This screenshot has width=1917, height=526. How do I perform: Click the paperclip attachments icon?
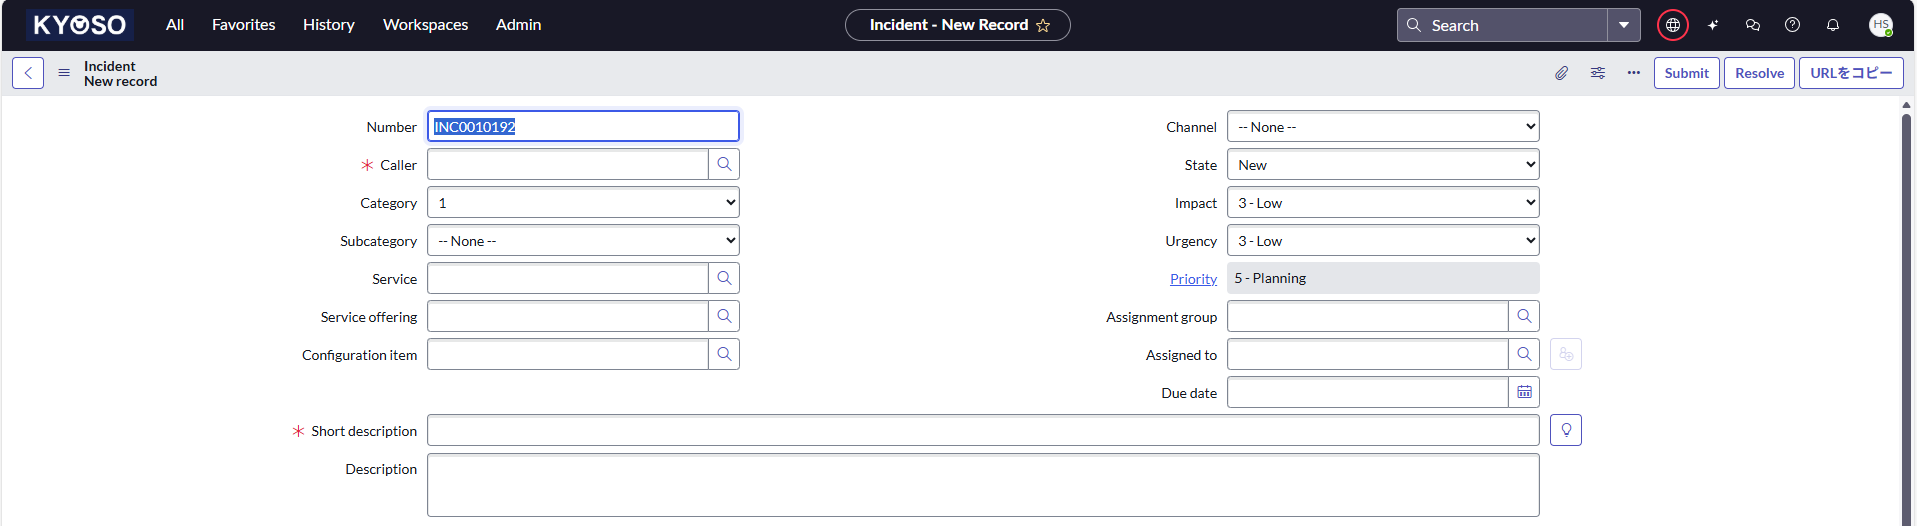[1561, 73]
